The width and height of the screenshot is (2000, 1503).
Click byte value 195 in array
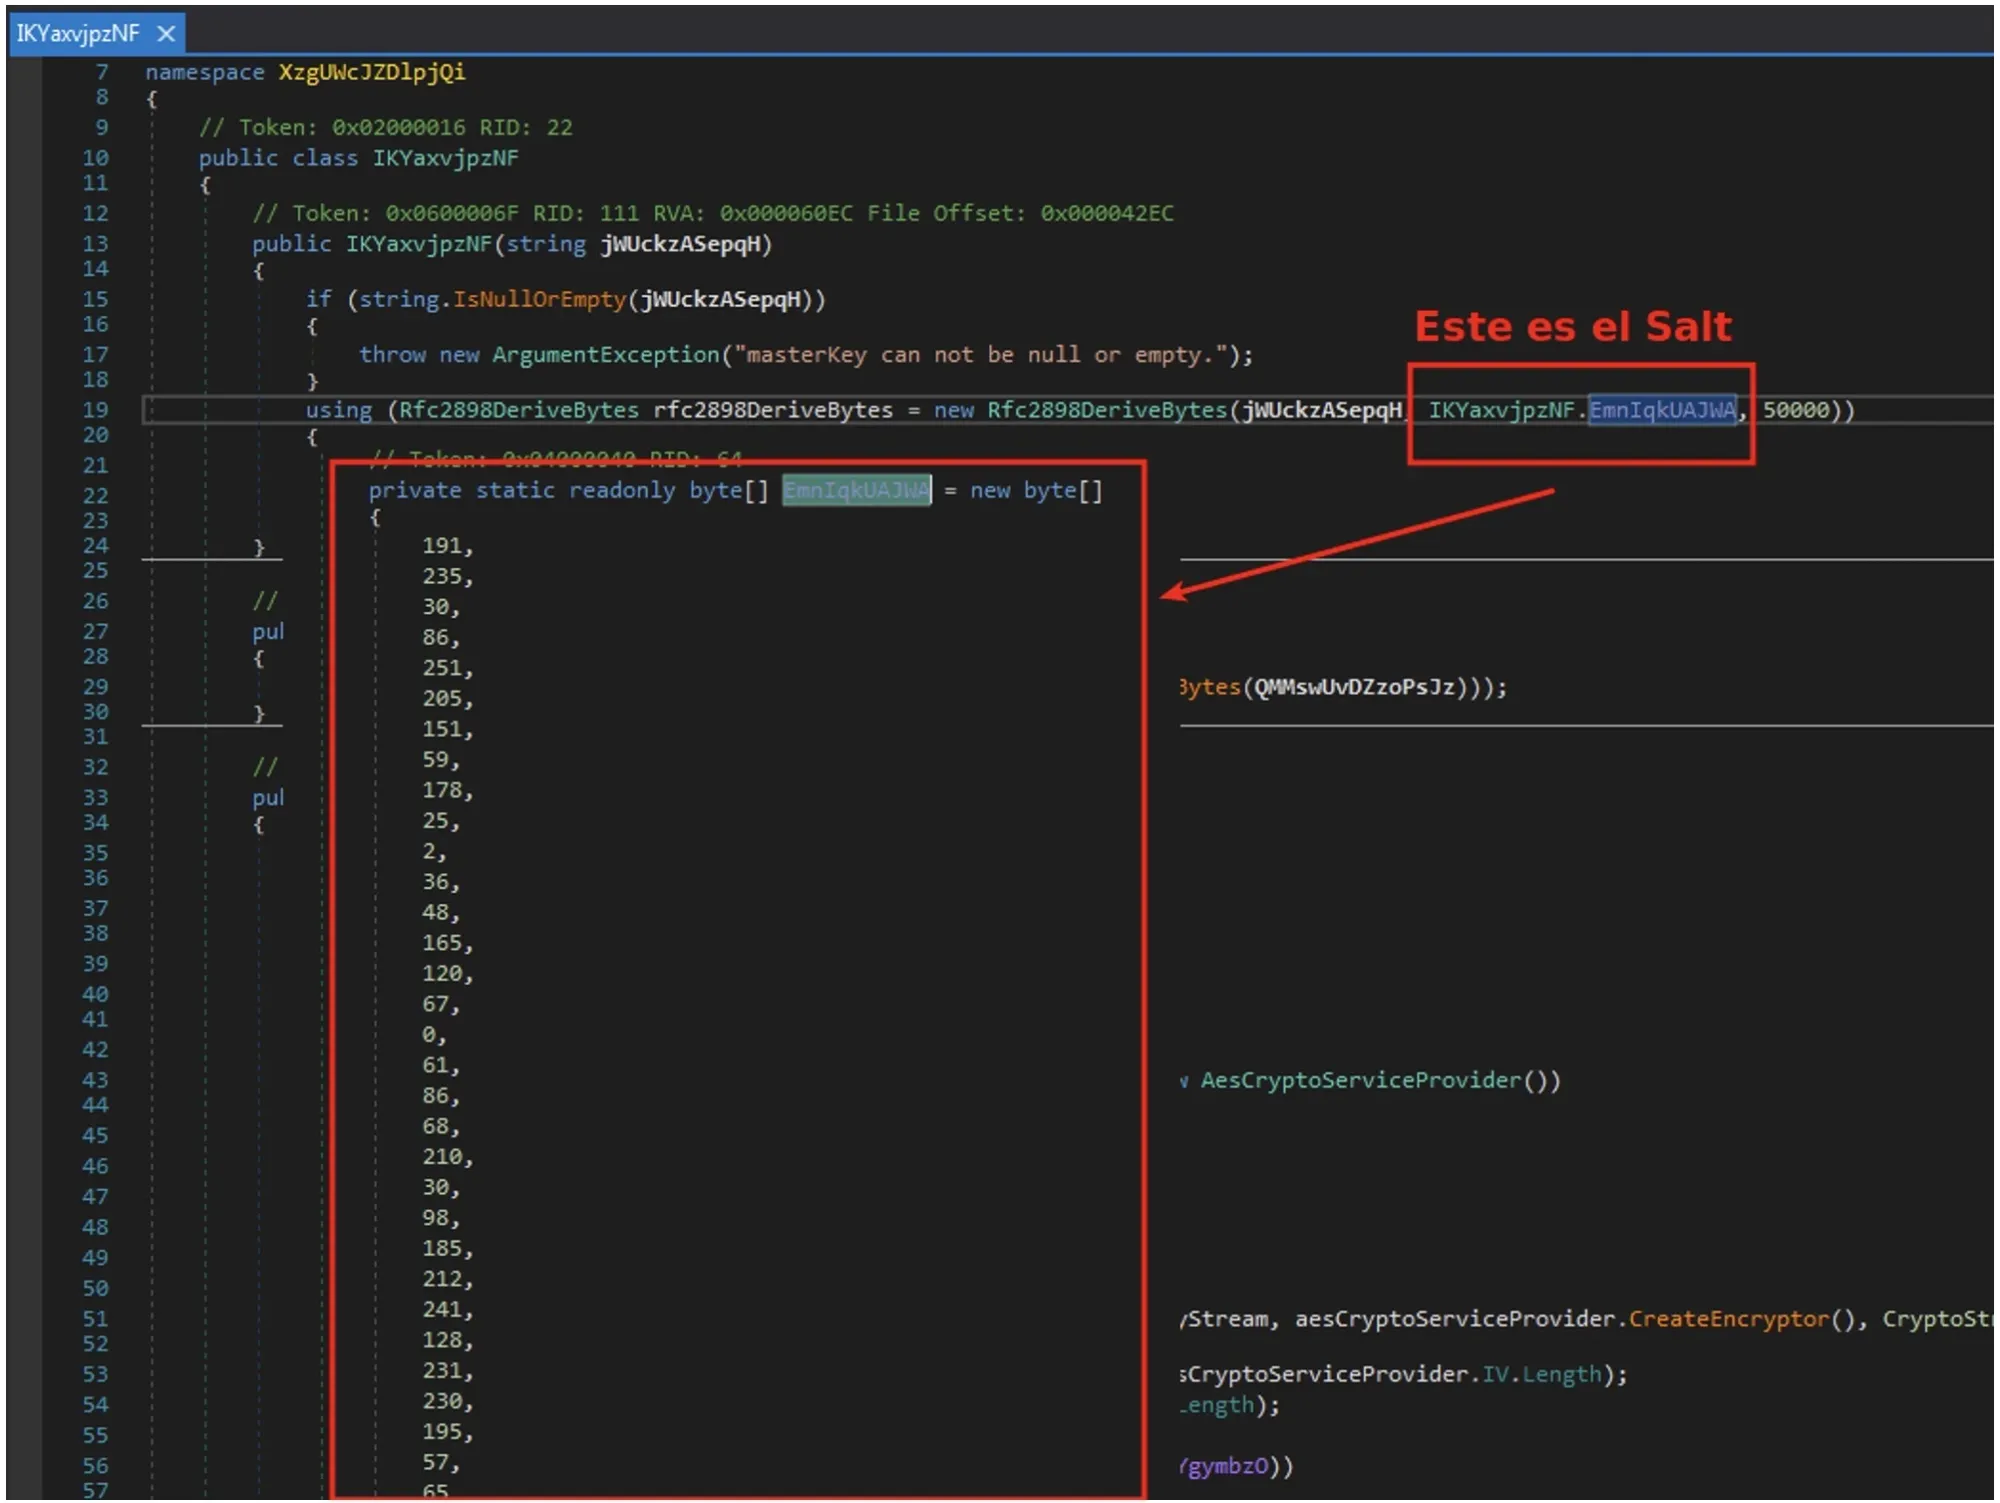click(442, 1432)
